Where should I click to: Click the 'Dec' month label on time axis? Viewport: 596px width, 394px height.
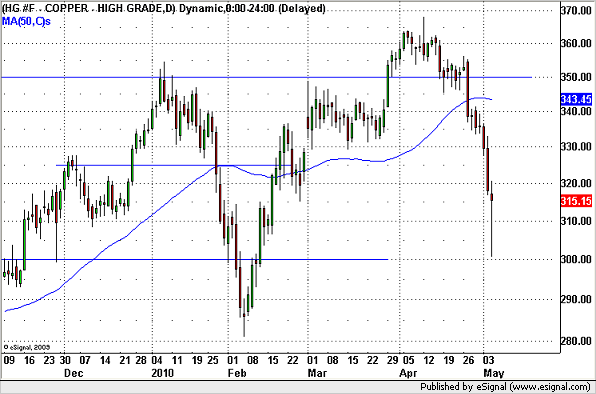click(73, 373)
